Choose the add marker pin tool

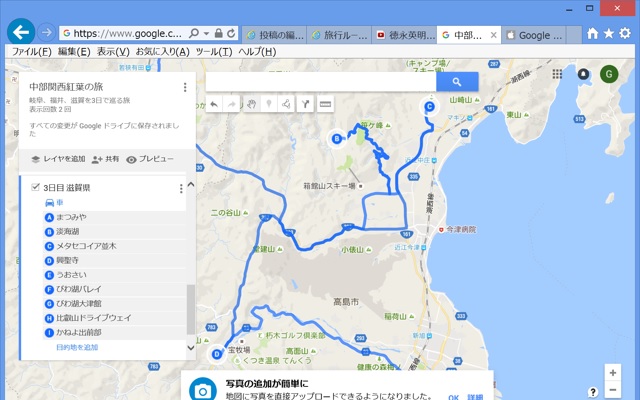point(268,104)
